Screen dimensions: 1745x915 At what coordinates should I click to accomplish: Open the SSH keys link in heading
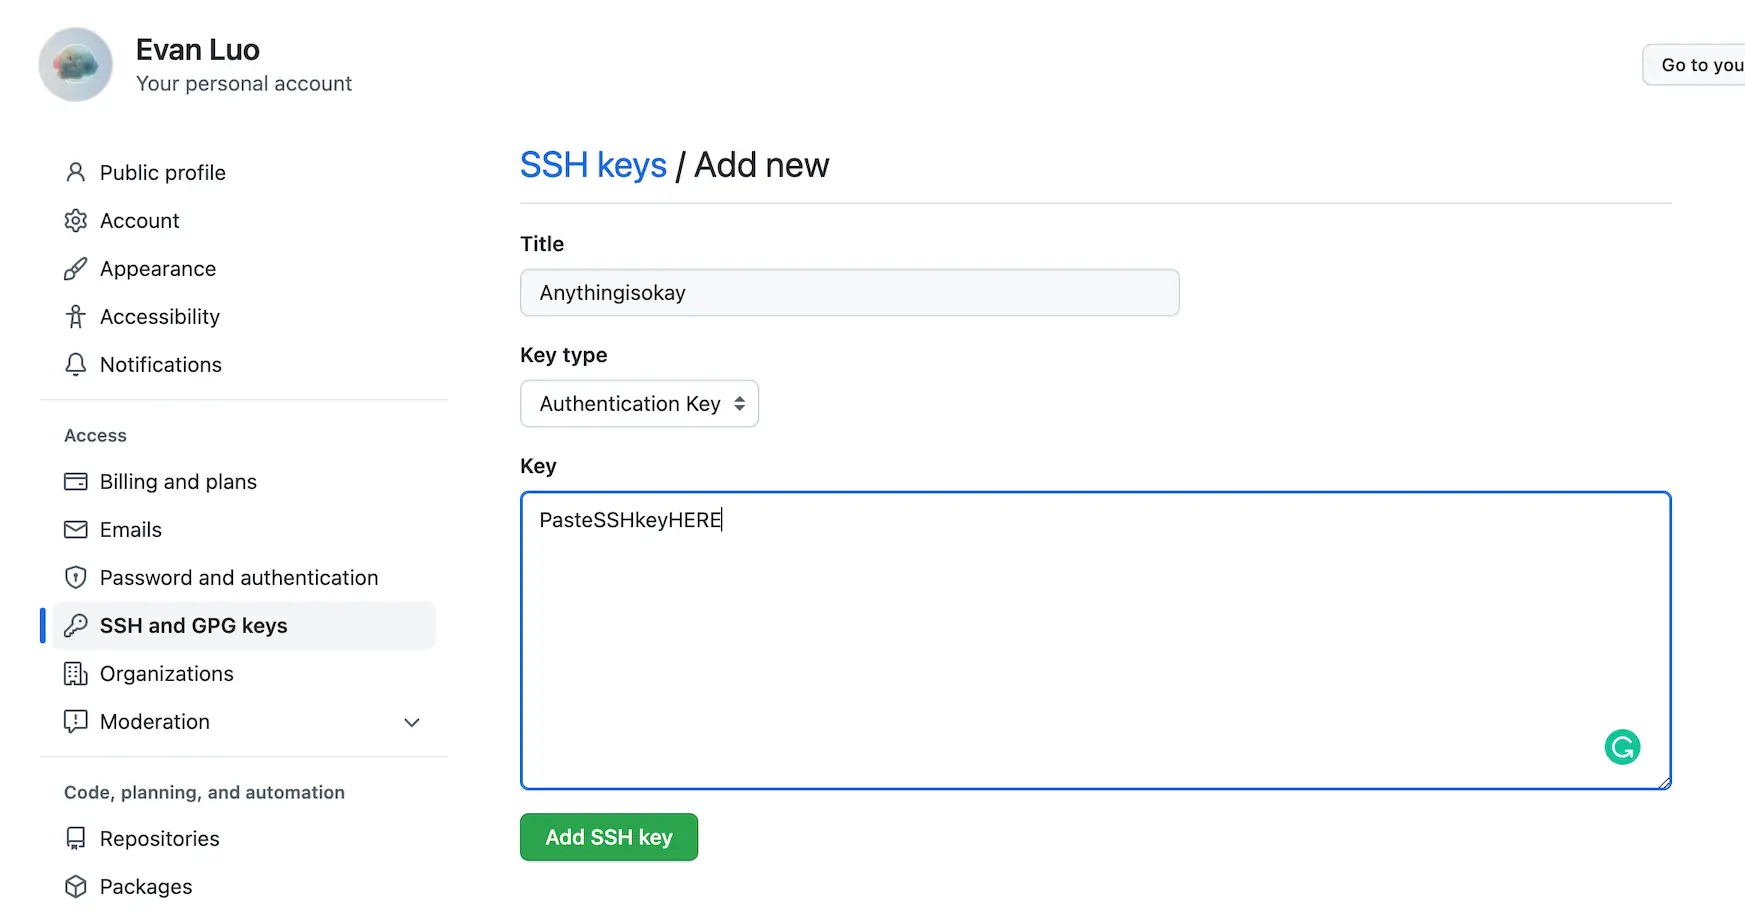(593, 165)
